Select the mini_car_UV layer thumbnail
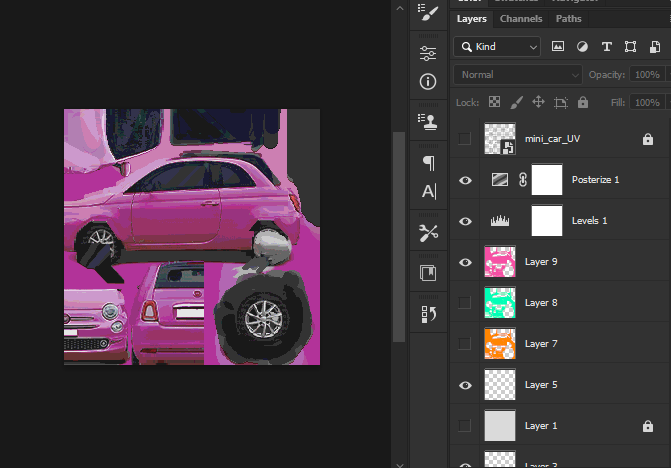 (500, 139)
